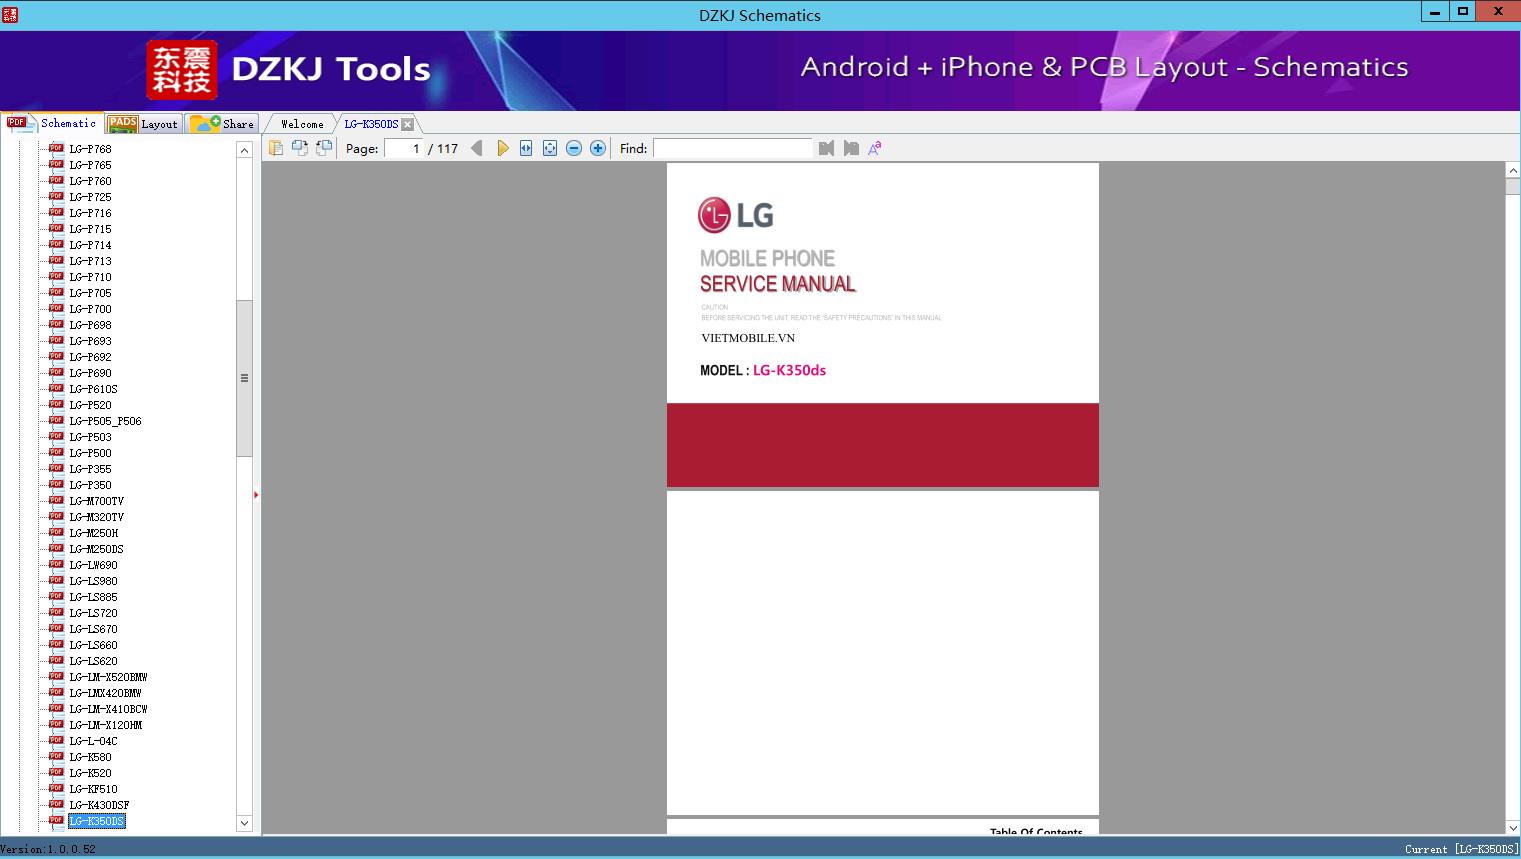Go to the next page arrow
This screenshot has height=859, width=1521.
click(502, 148)
